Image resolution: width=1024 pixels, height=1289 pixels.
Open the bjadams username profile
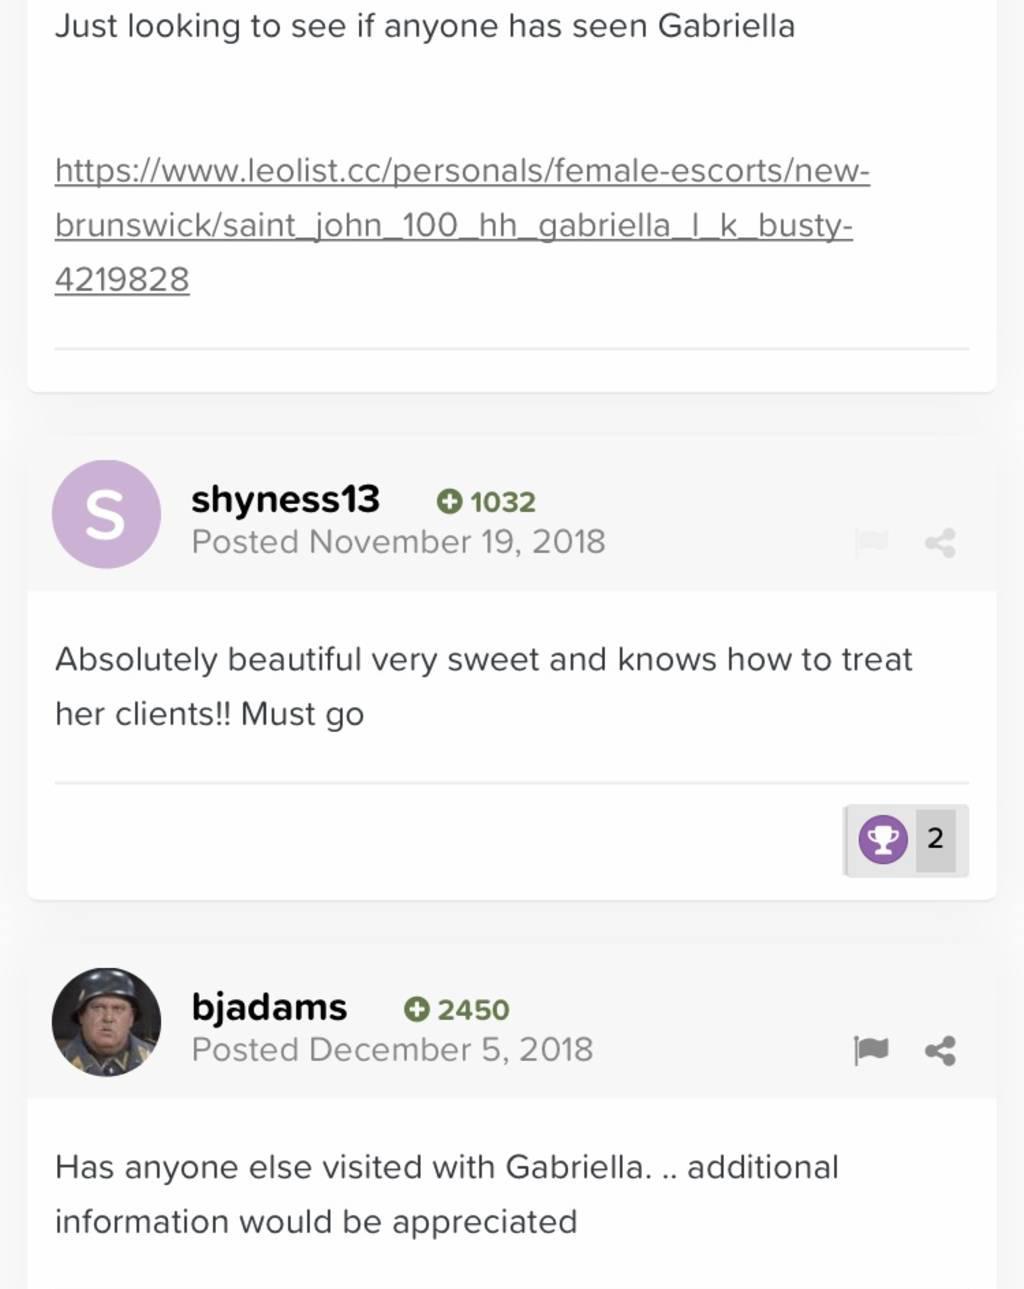tap(269, 1007)
